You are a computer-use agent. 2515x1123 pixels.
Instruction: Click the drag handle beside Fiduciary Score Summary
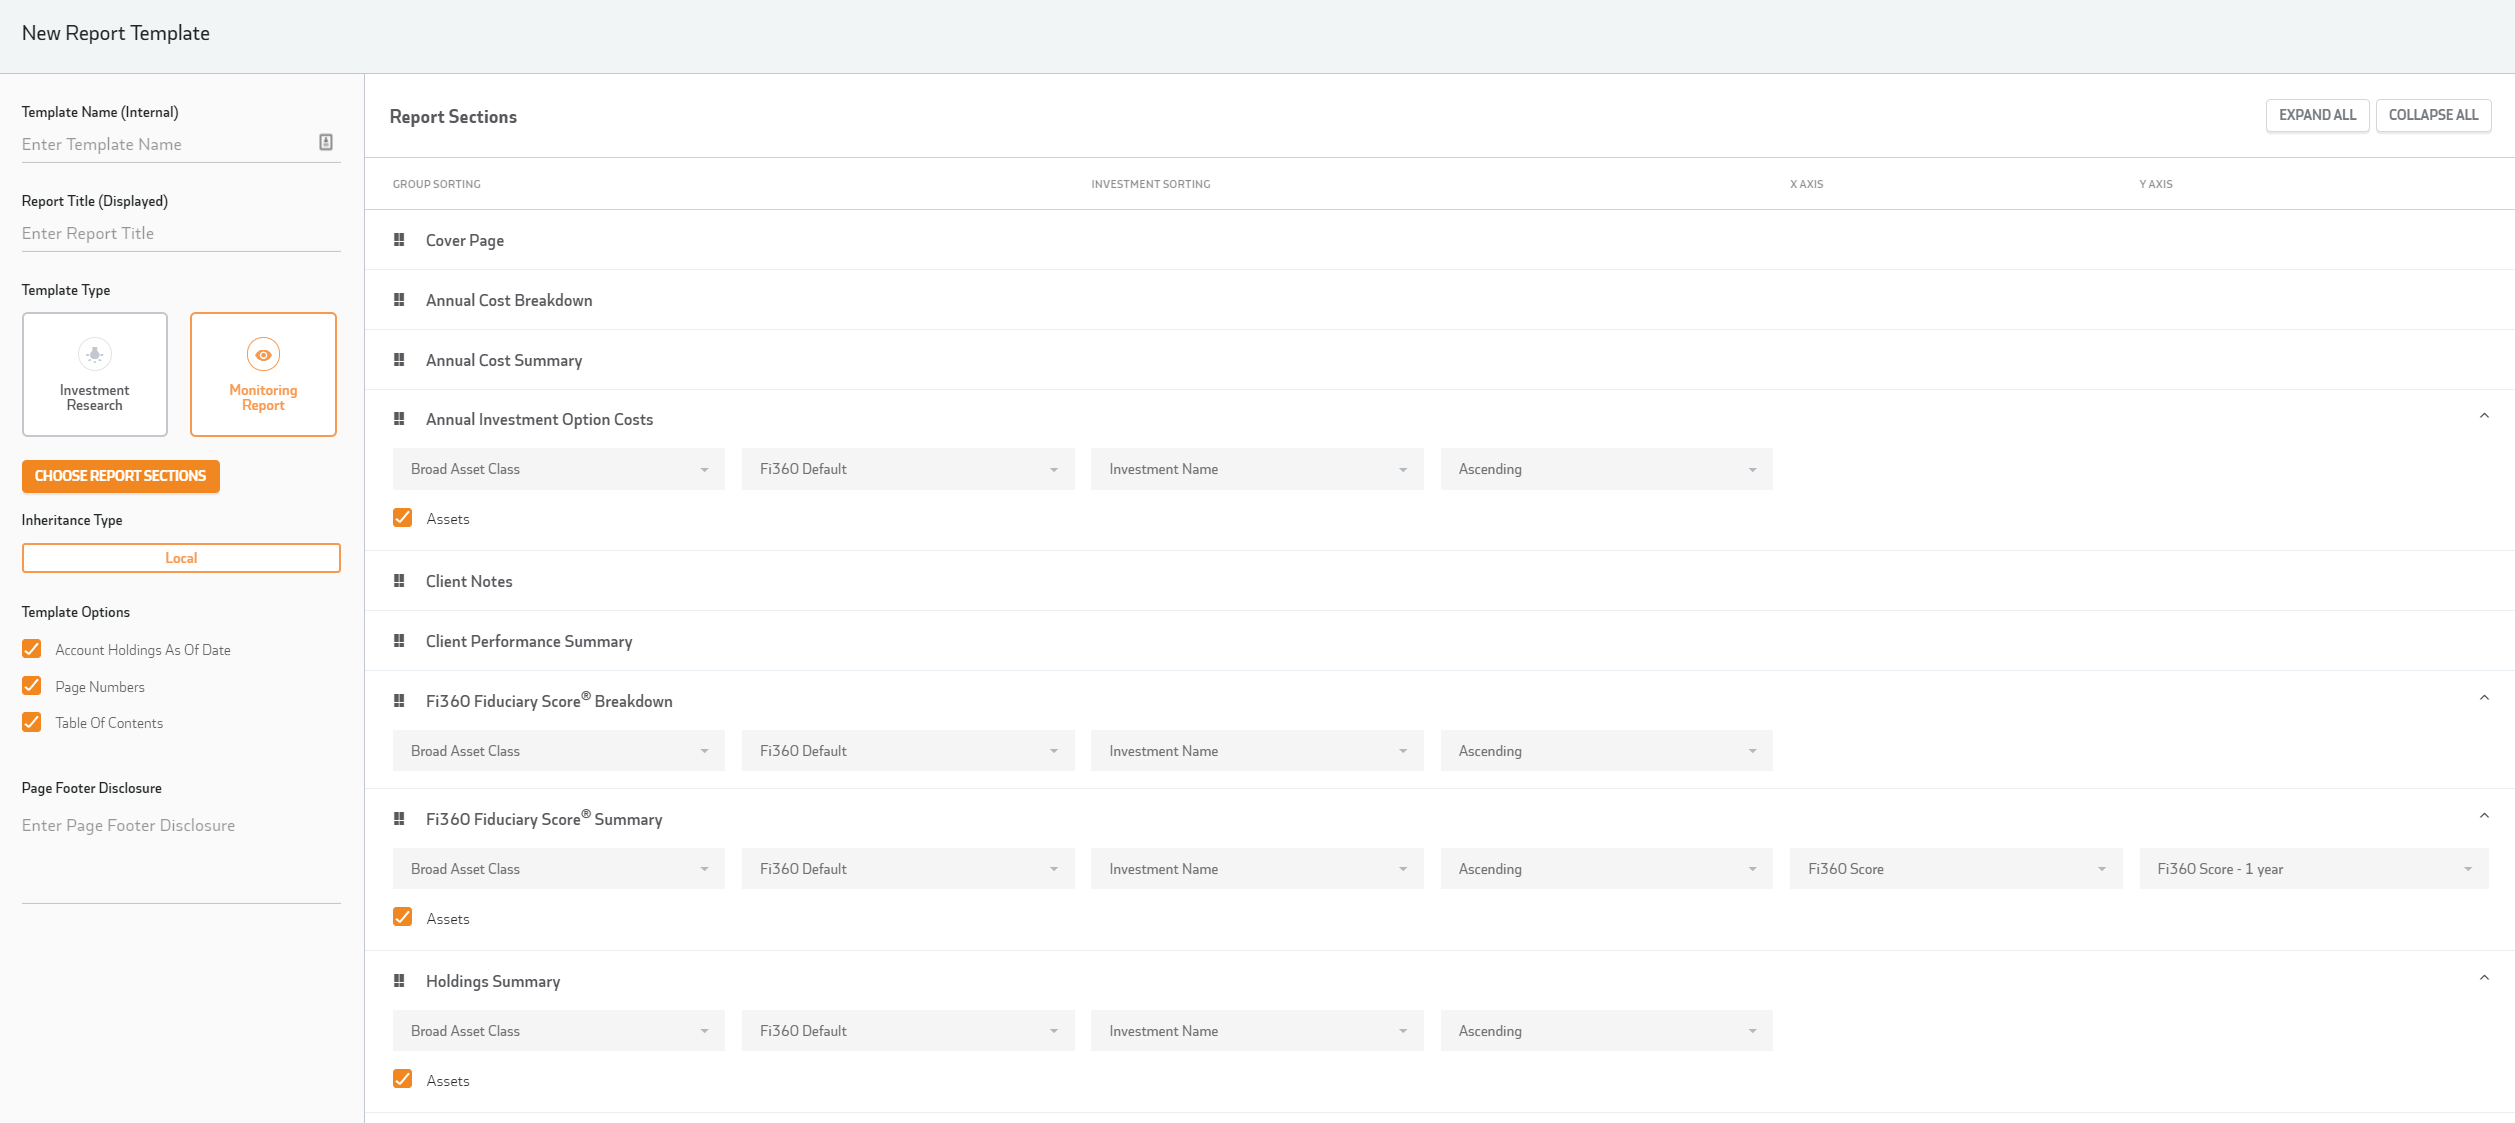[399, 819]
